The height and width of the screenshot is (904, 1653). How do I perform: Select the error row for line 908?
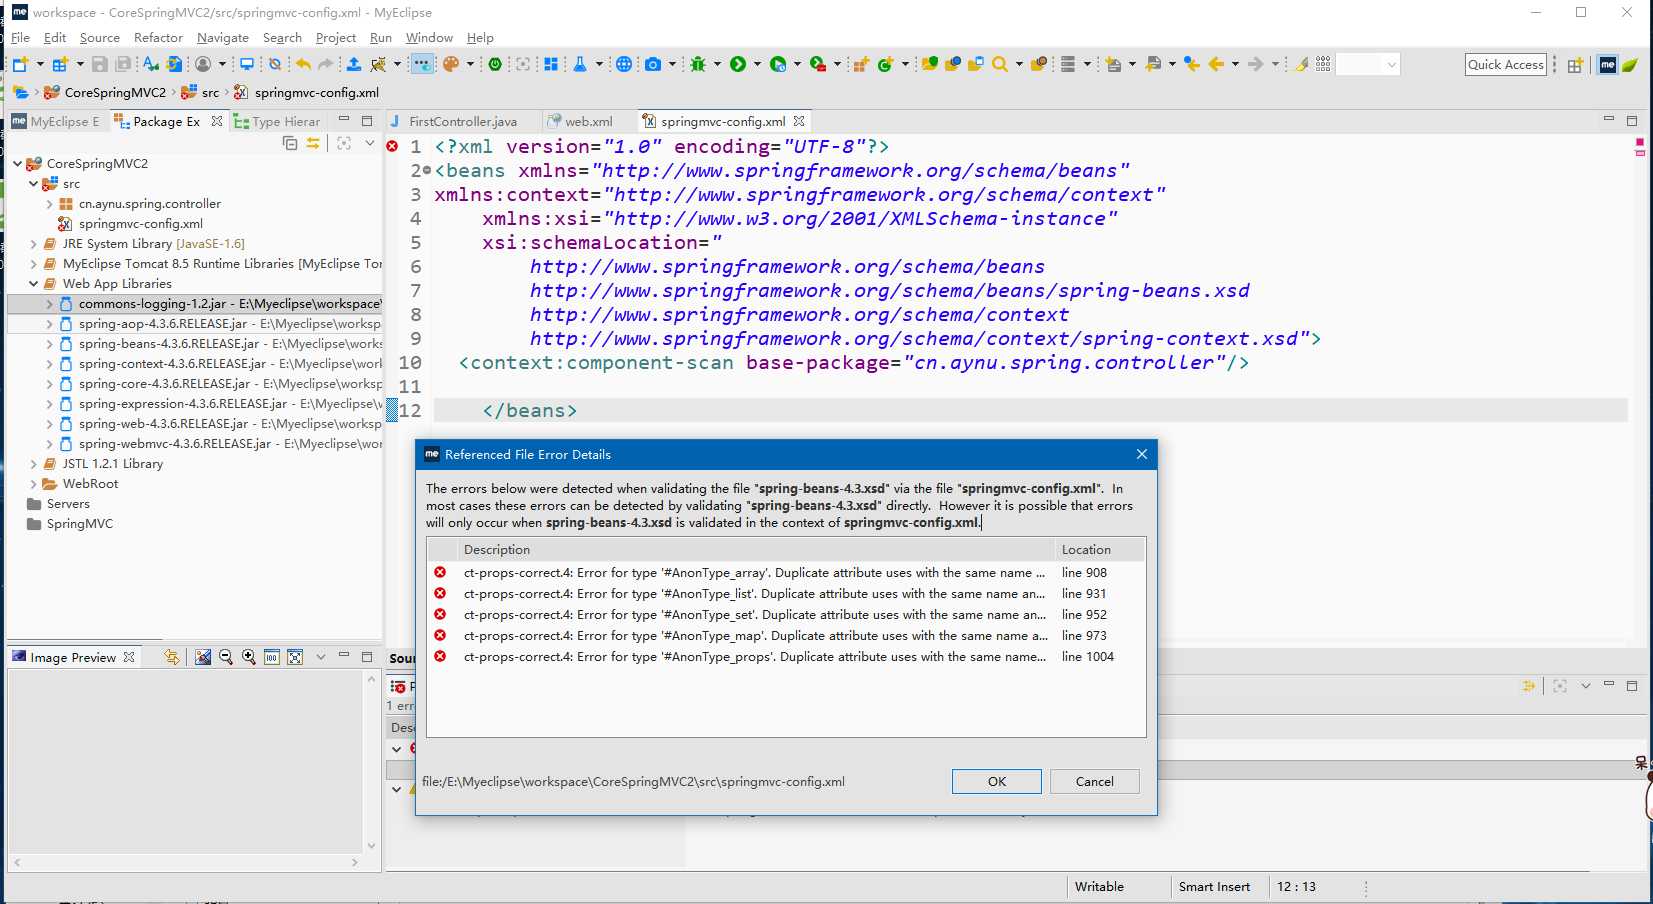coord(786,572)
